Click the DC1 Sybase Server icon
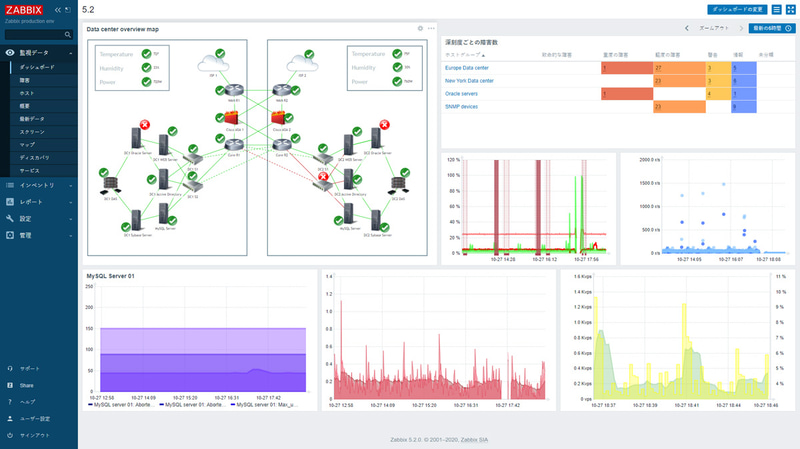Image resolution: width=800 pixels, height=449 pixels. [x=136, y=220]
